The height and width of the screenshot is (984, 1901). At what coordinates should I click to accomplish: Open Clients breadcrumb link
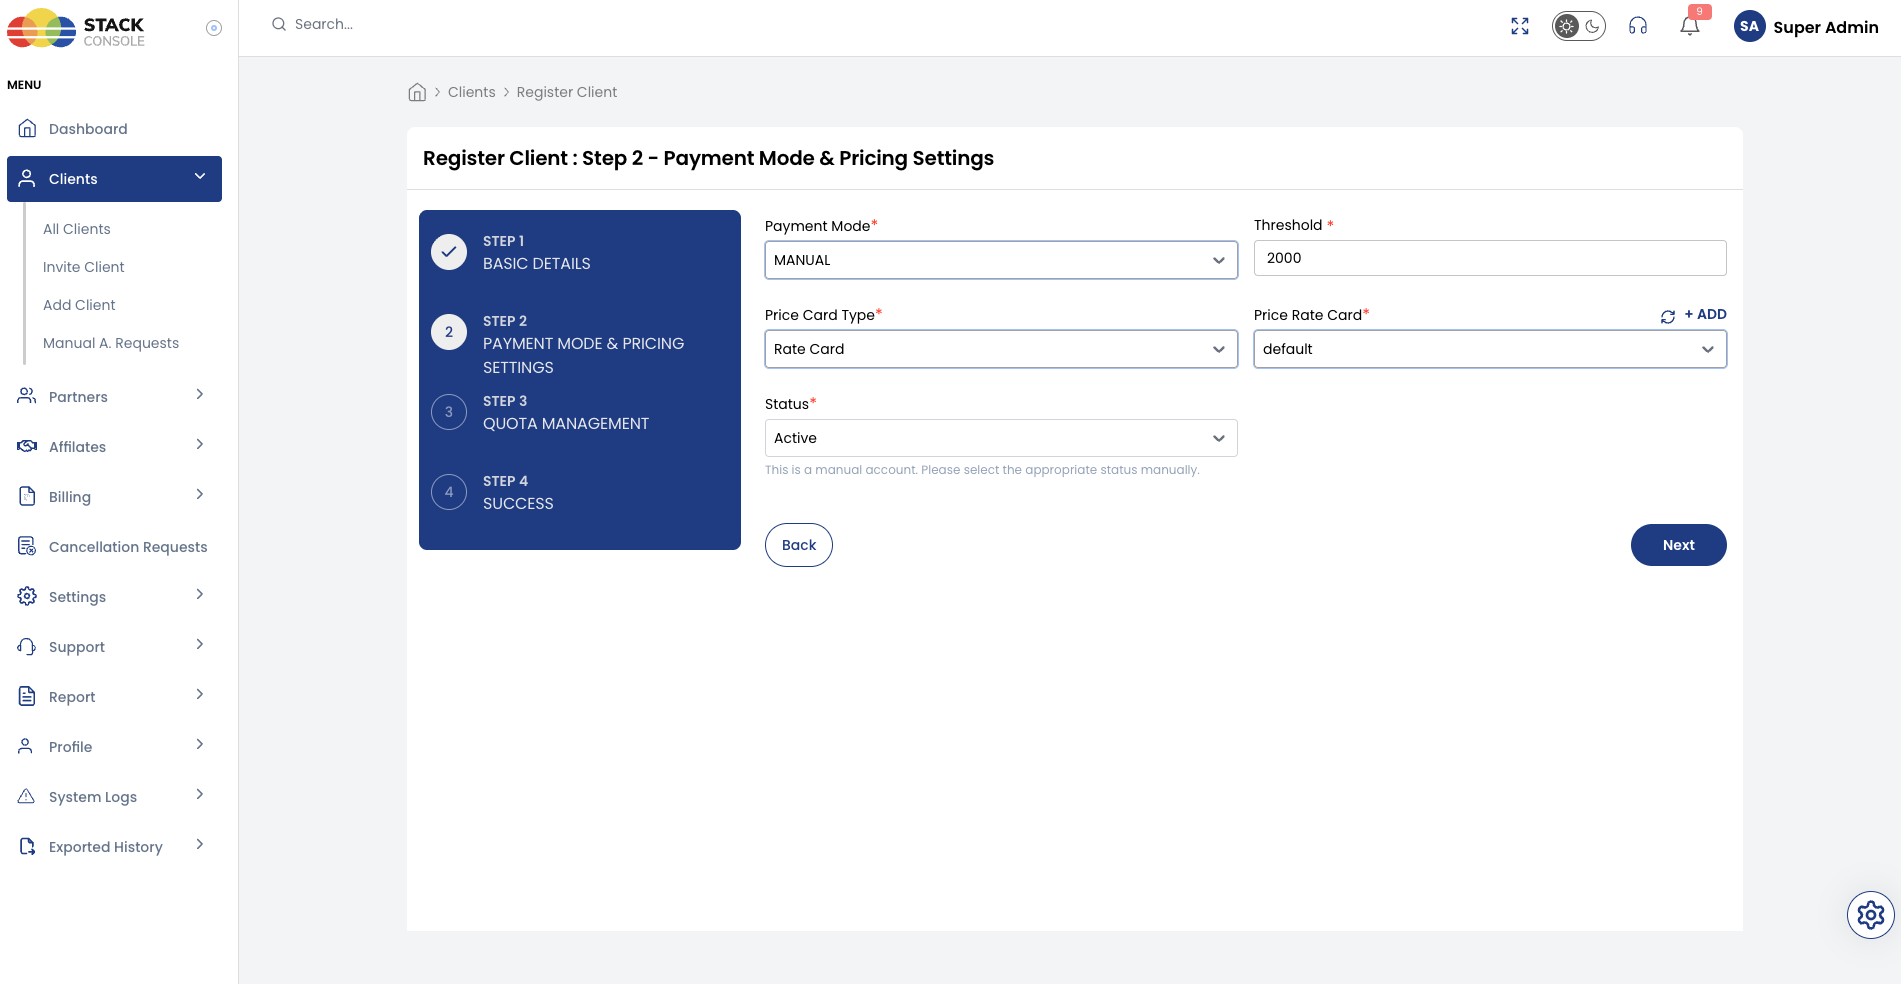[471, 92]
